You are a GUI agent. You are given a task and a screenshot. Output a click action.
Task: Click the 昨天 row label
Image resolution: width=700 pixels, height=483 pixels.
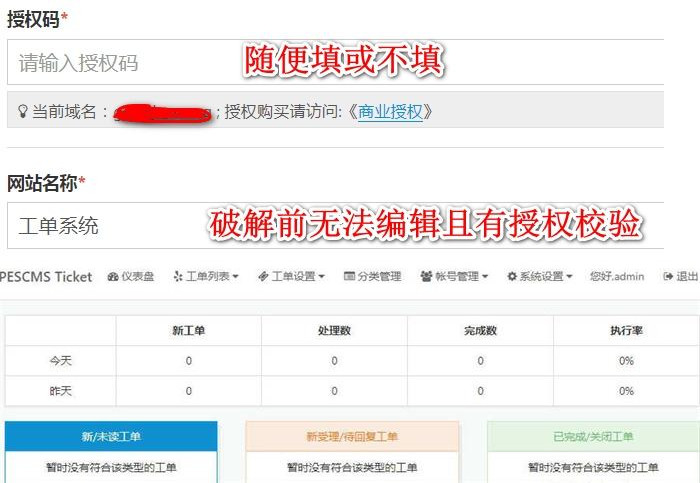click(61, 391)
